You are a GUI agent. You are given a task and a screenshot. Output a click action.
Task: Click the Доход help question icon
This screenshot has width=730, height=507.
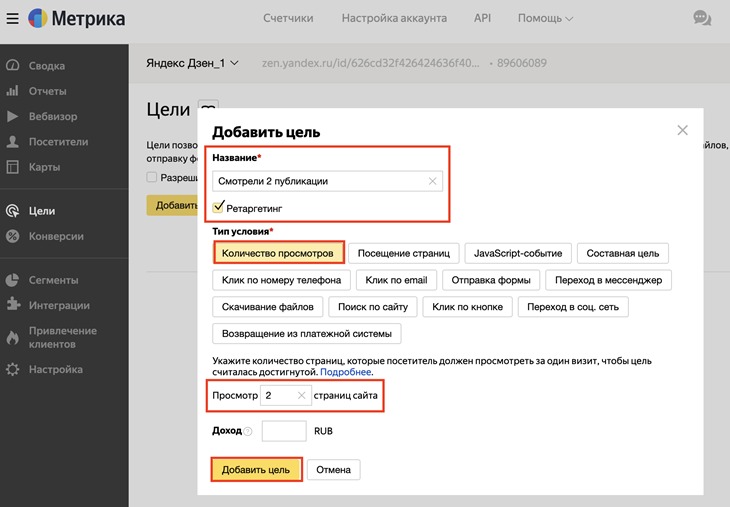248,432
